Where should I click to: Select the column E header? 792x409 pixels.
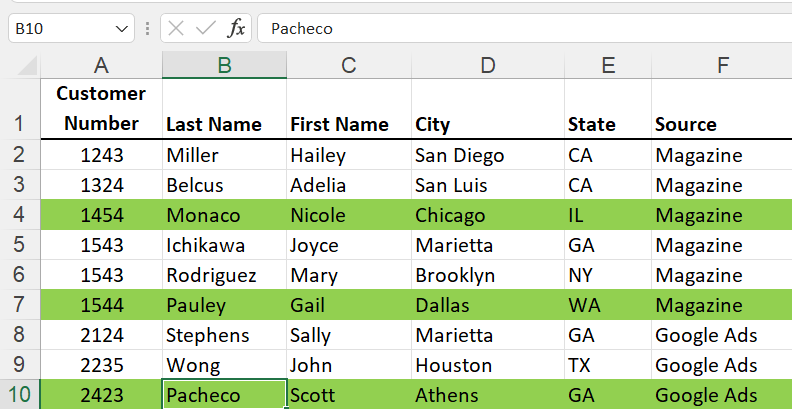[608, 65]
